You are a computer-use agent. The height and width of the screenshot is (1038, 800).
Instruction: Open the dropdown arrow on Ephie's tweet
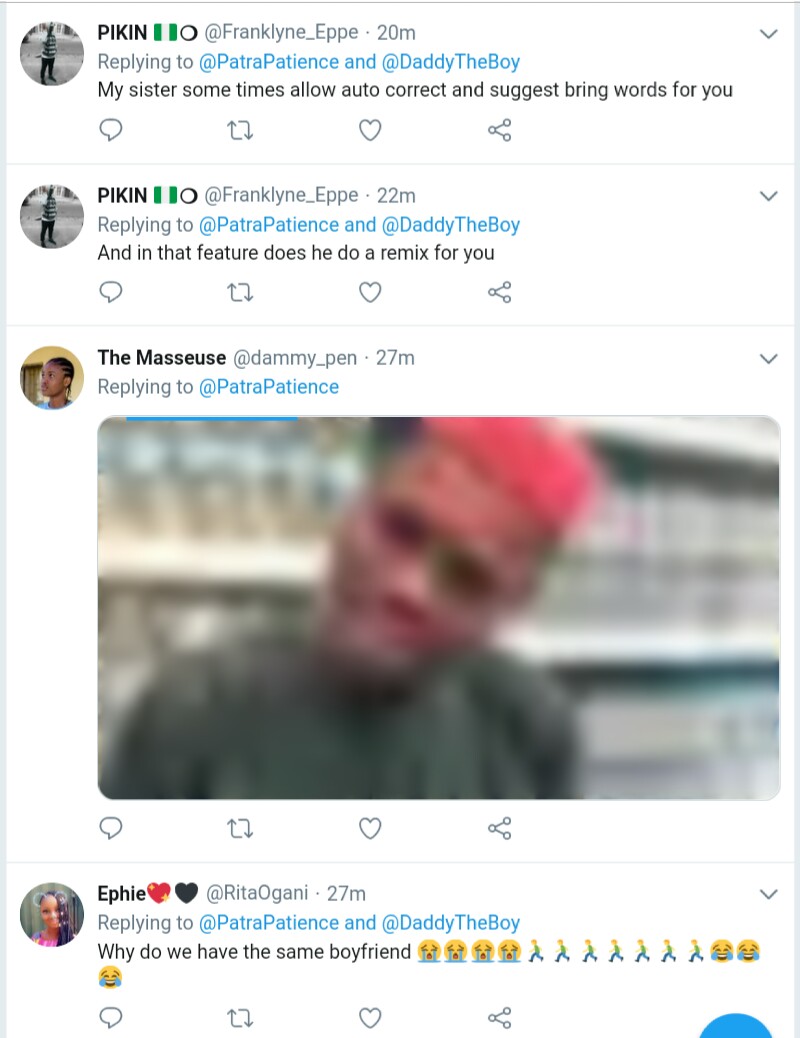tap(768, 893)
